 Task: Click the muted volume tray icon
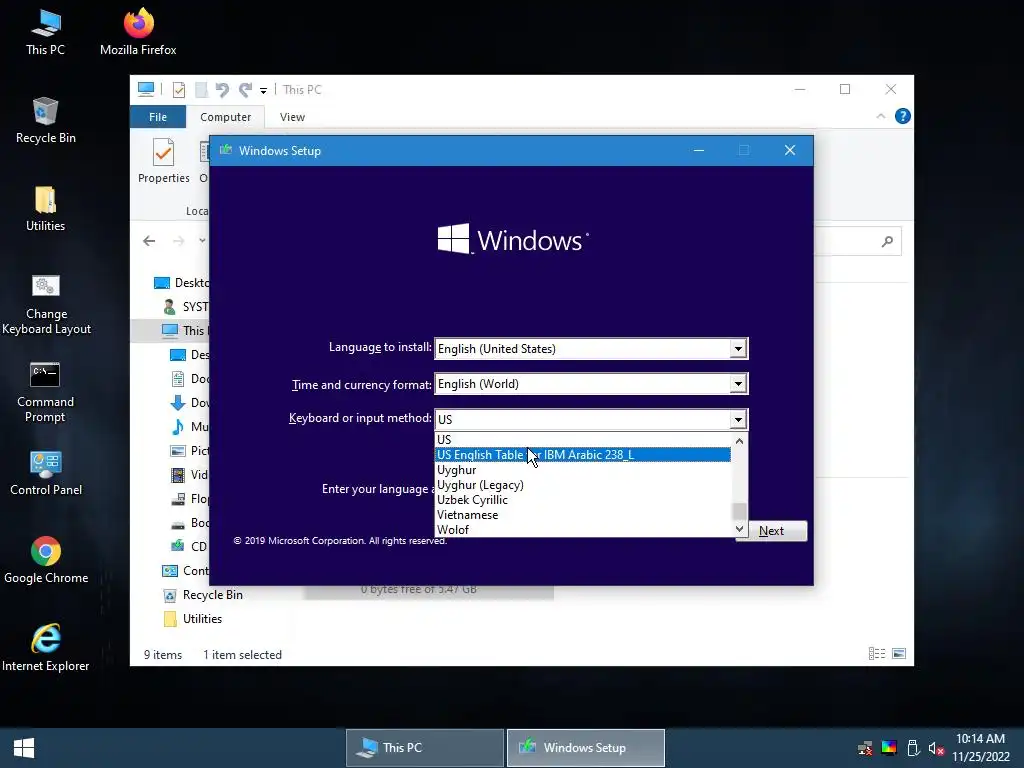pos(936,748)
